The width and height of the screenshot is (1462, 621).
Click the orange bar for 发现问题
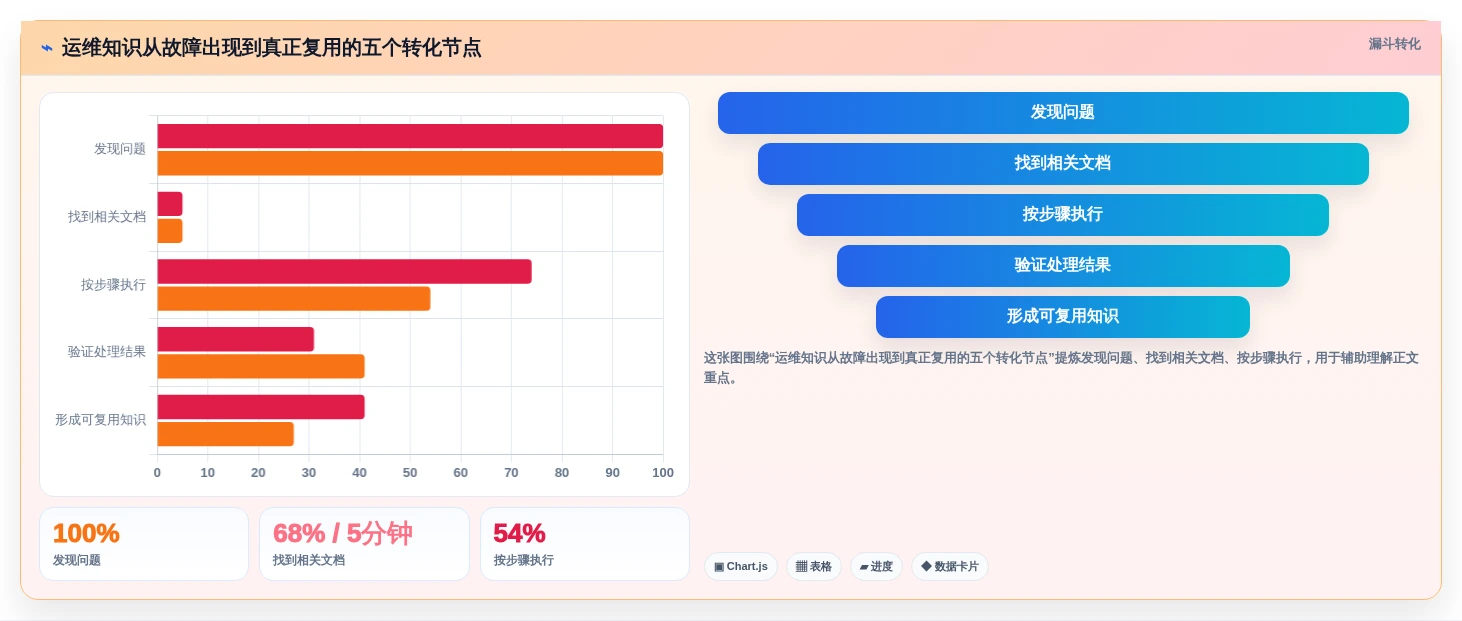[x=410, y=163]
